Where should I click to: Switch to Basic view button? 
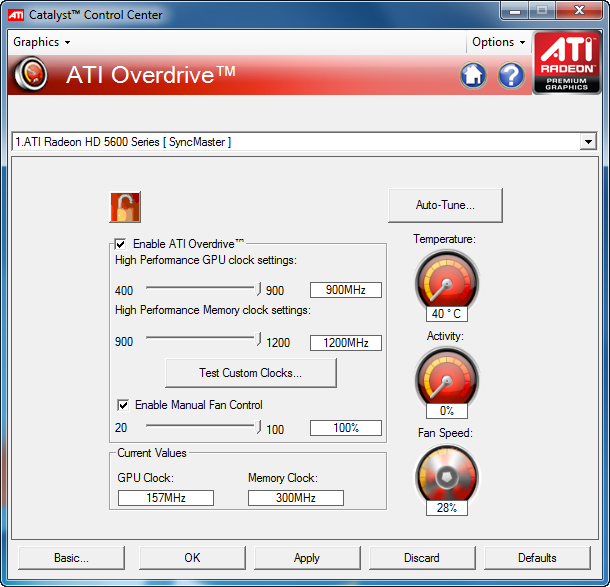[71, 558]
